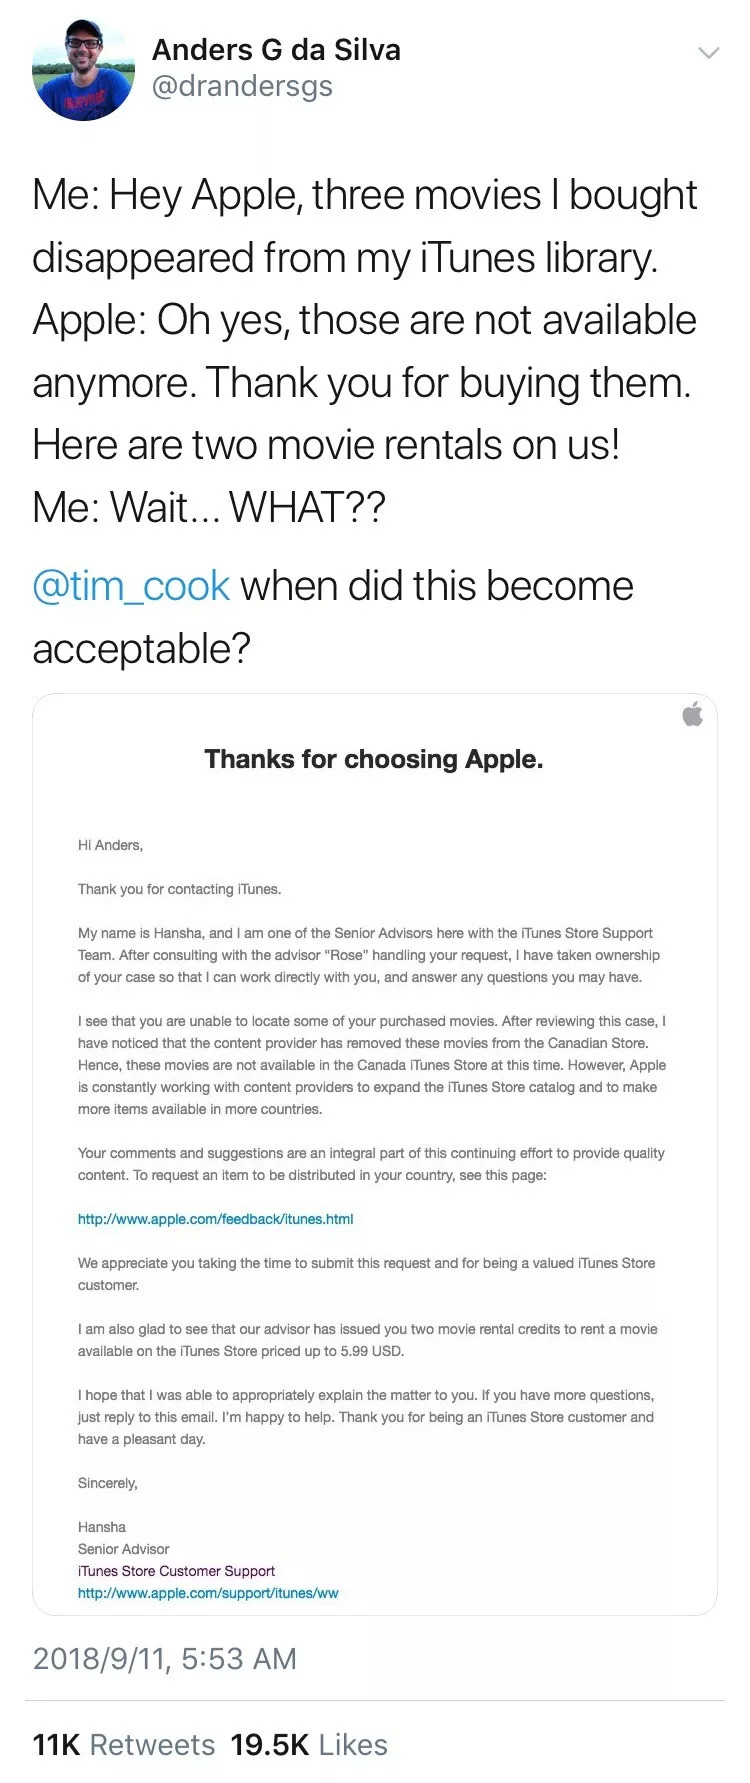Click the display name Anders G da Silva

coord(276,50)
